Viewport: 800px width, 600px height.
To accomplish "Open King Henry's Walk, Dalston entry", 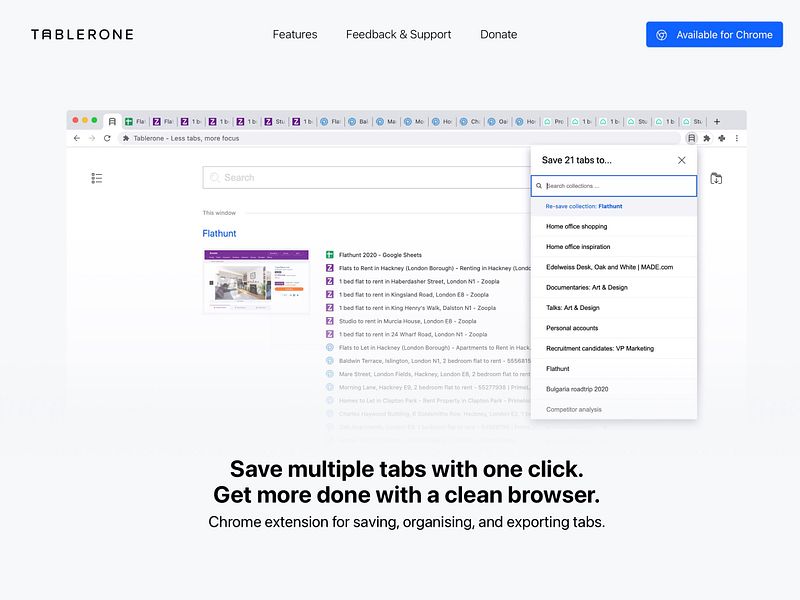I will pyautogui.click(x=417, y=308).
